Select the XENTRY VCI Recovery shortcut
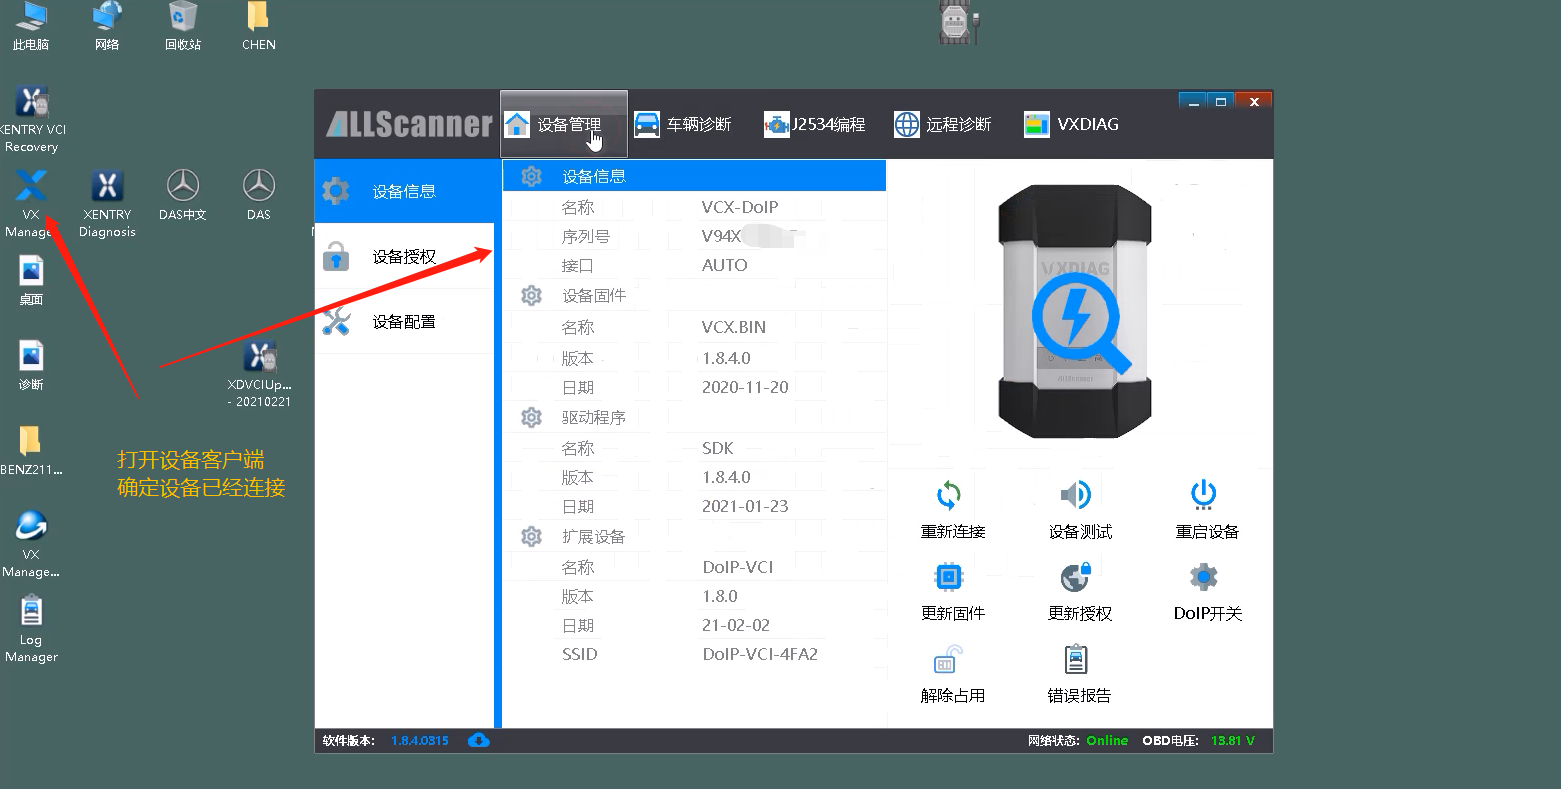This screenshot has width=1561, height=789. pos(31,120)
